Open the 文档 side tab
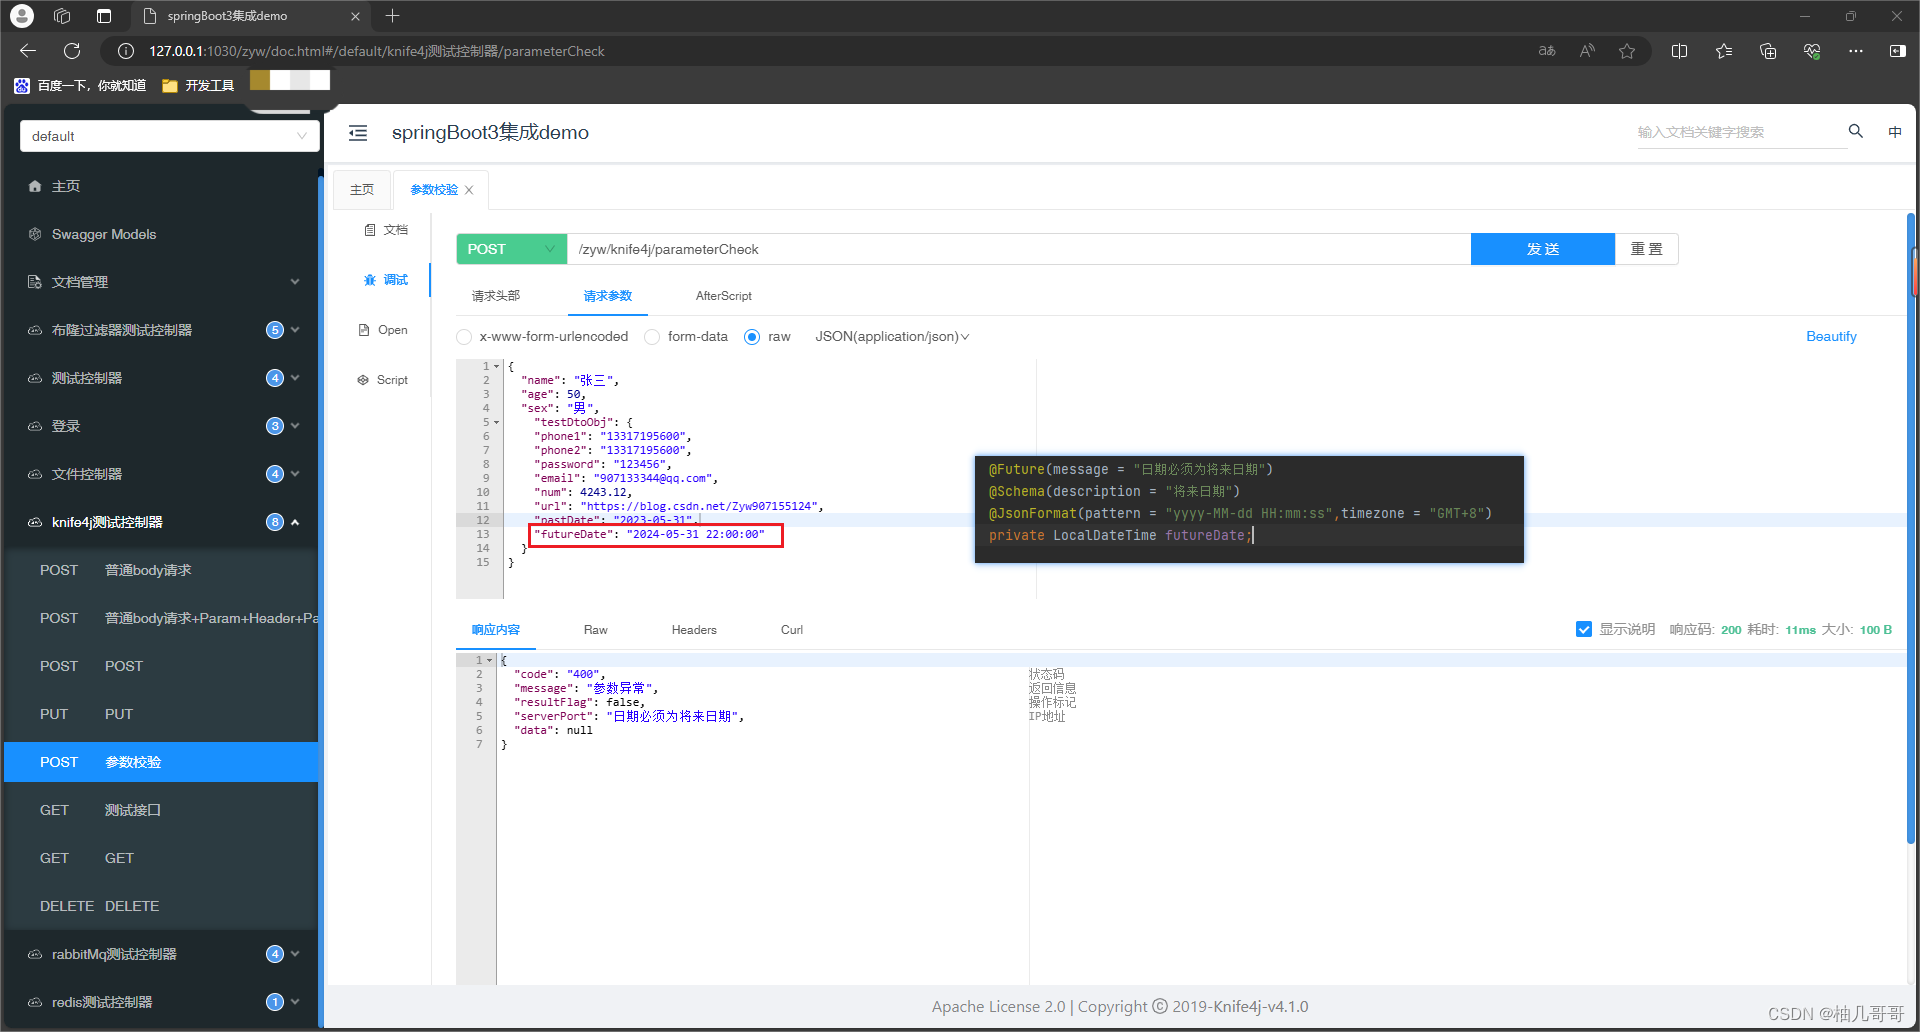Screen dimensions: 1920x1032 [x=386, y=230]
